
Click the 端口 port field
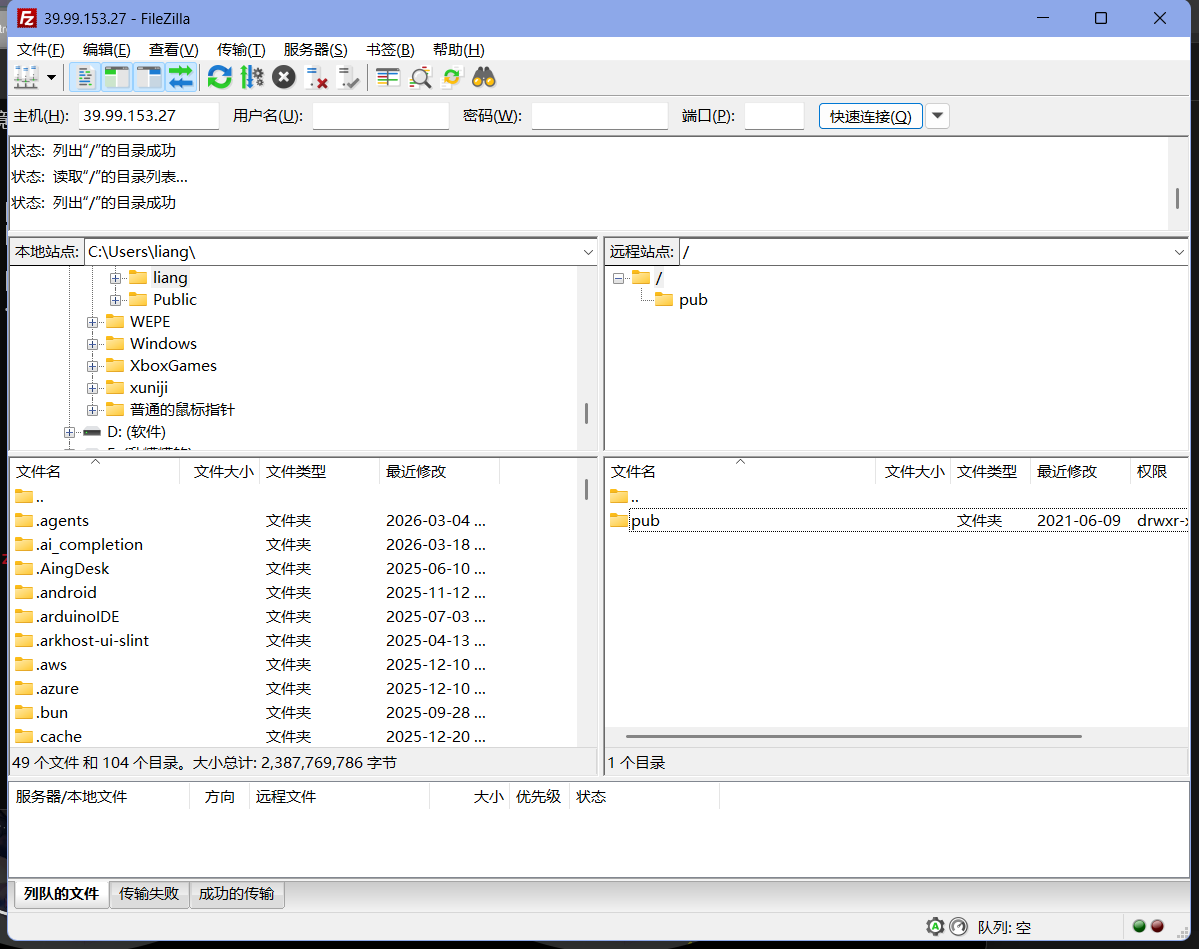tap(775, 116)
